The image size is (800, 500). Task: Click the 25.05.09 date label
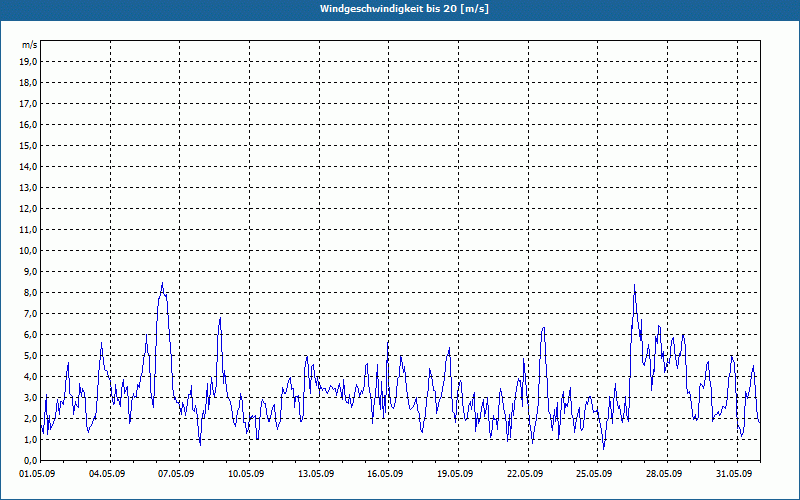tap(594, 473)
